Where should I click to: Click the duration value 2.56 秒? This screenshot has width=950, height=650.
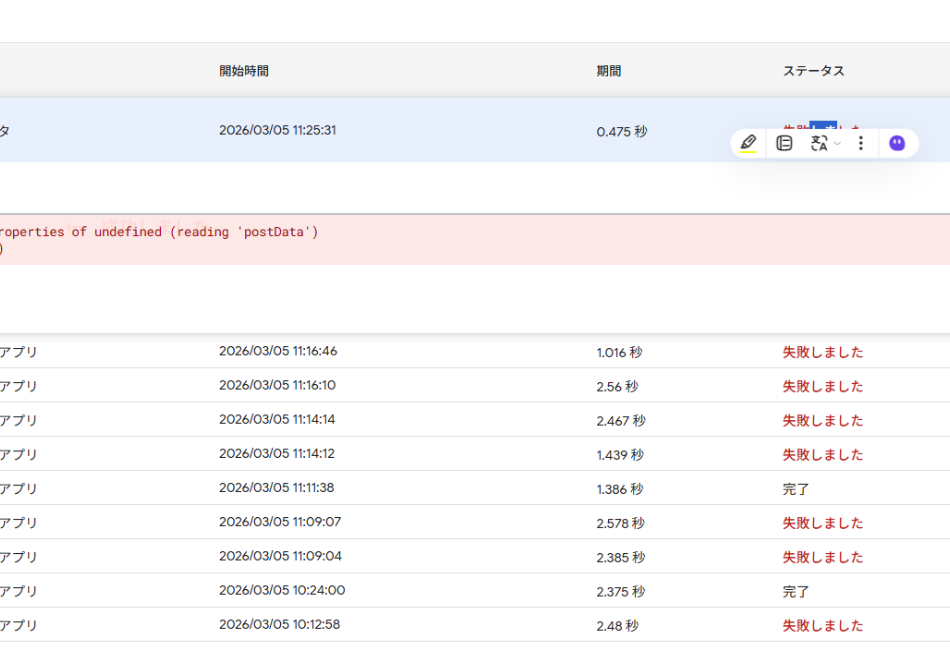pyautogui.click(x=615, y=386)
